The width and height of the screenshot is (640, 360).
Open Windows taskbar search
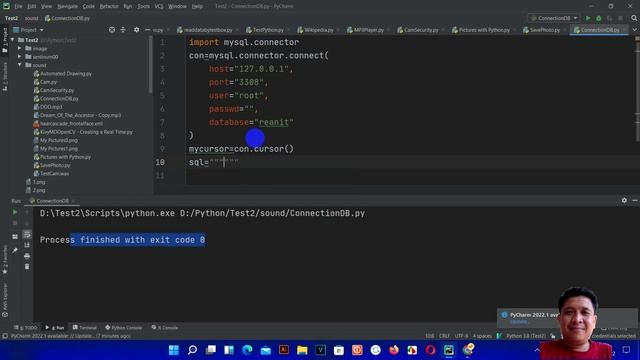click(x=192, y=350)
